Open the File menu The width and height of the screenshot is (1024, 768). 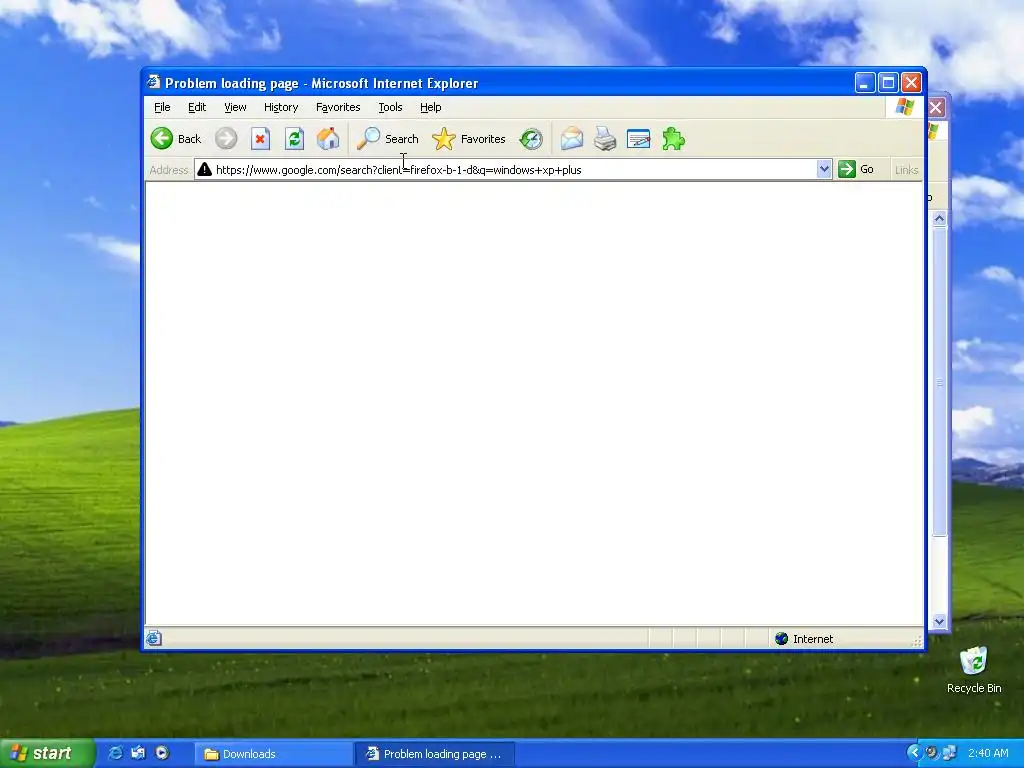pyautogui.click(x=162, y=107)
